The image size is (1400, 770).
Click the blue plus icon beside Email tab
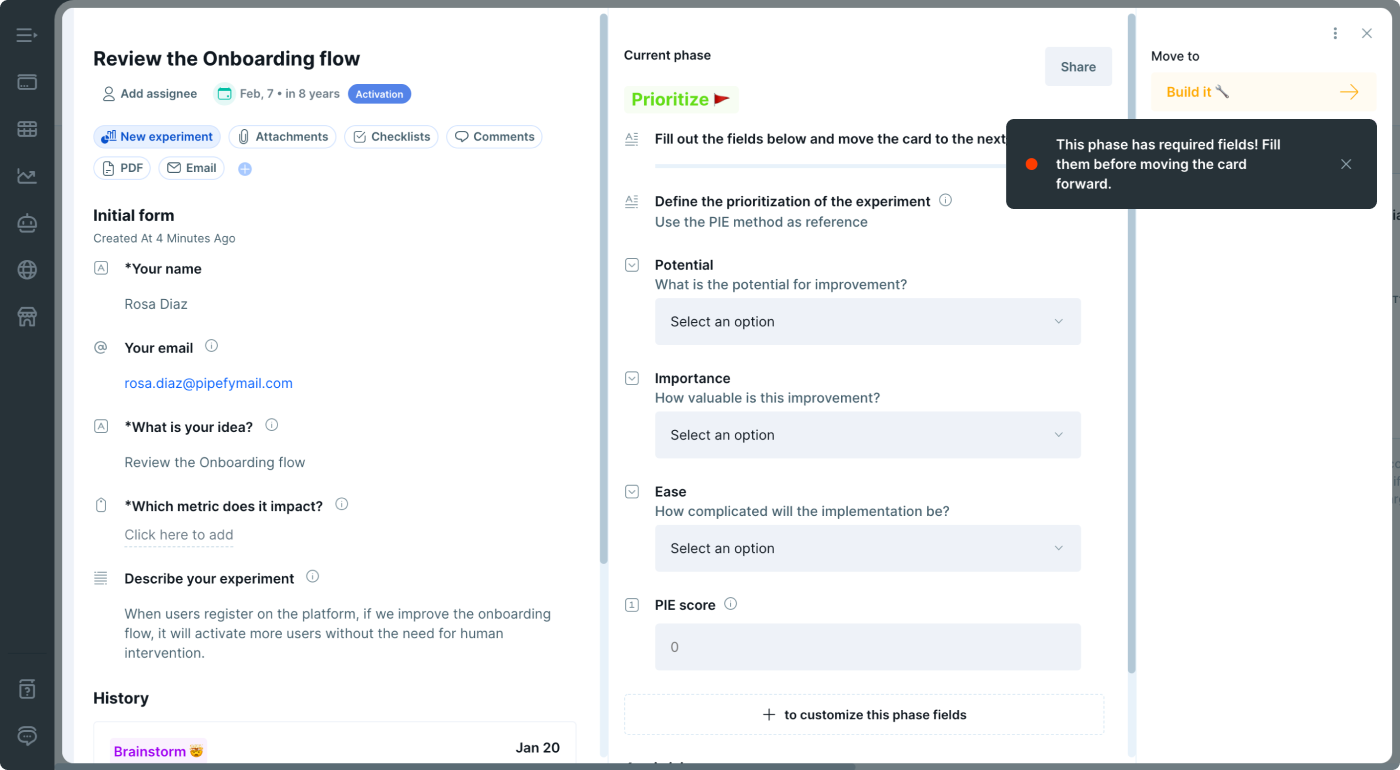244,169
